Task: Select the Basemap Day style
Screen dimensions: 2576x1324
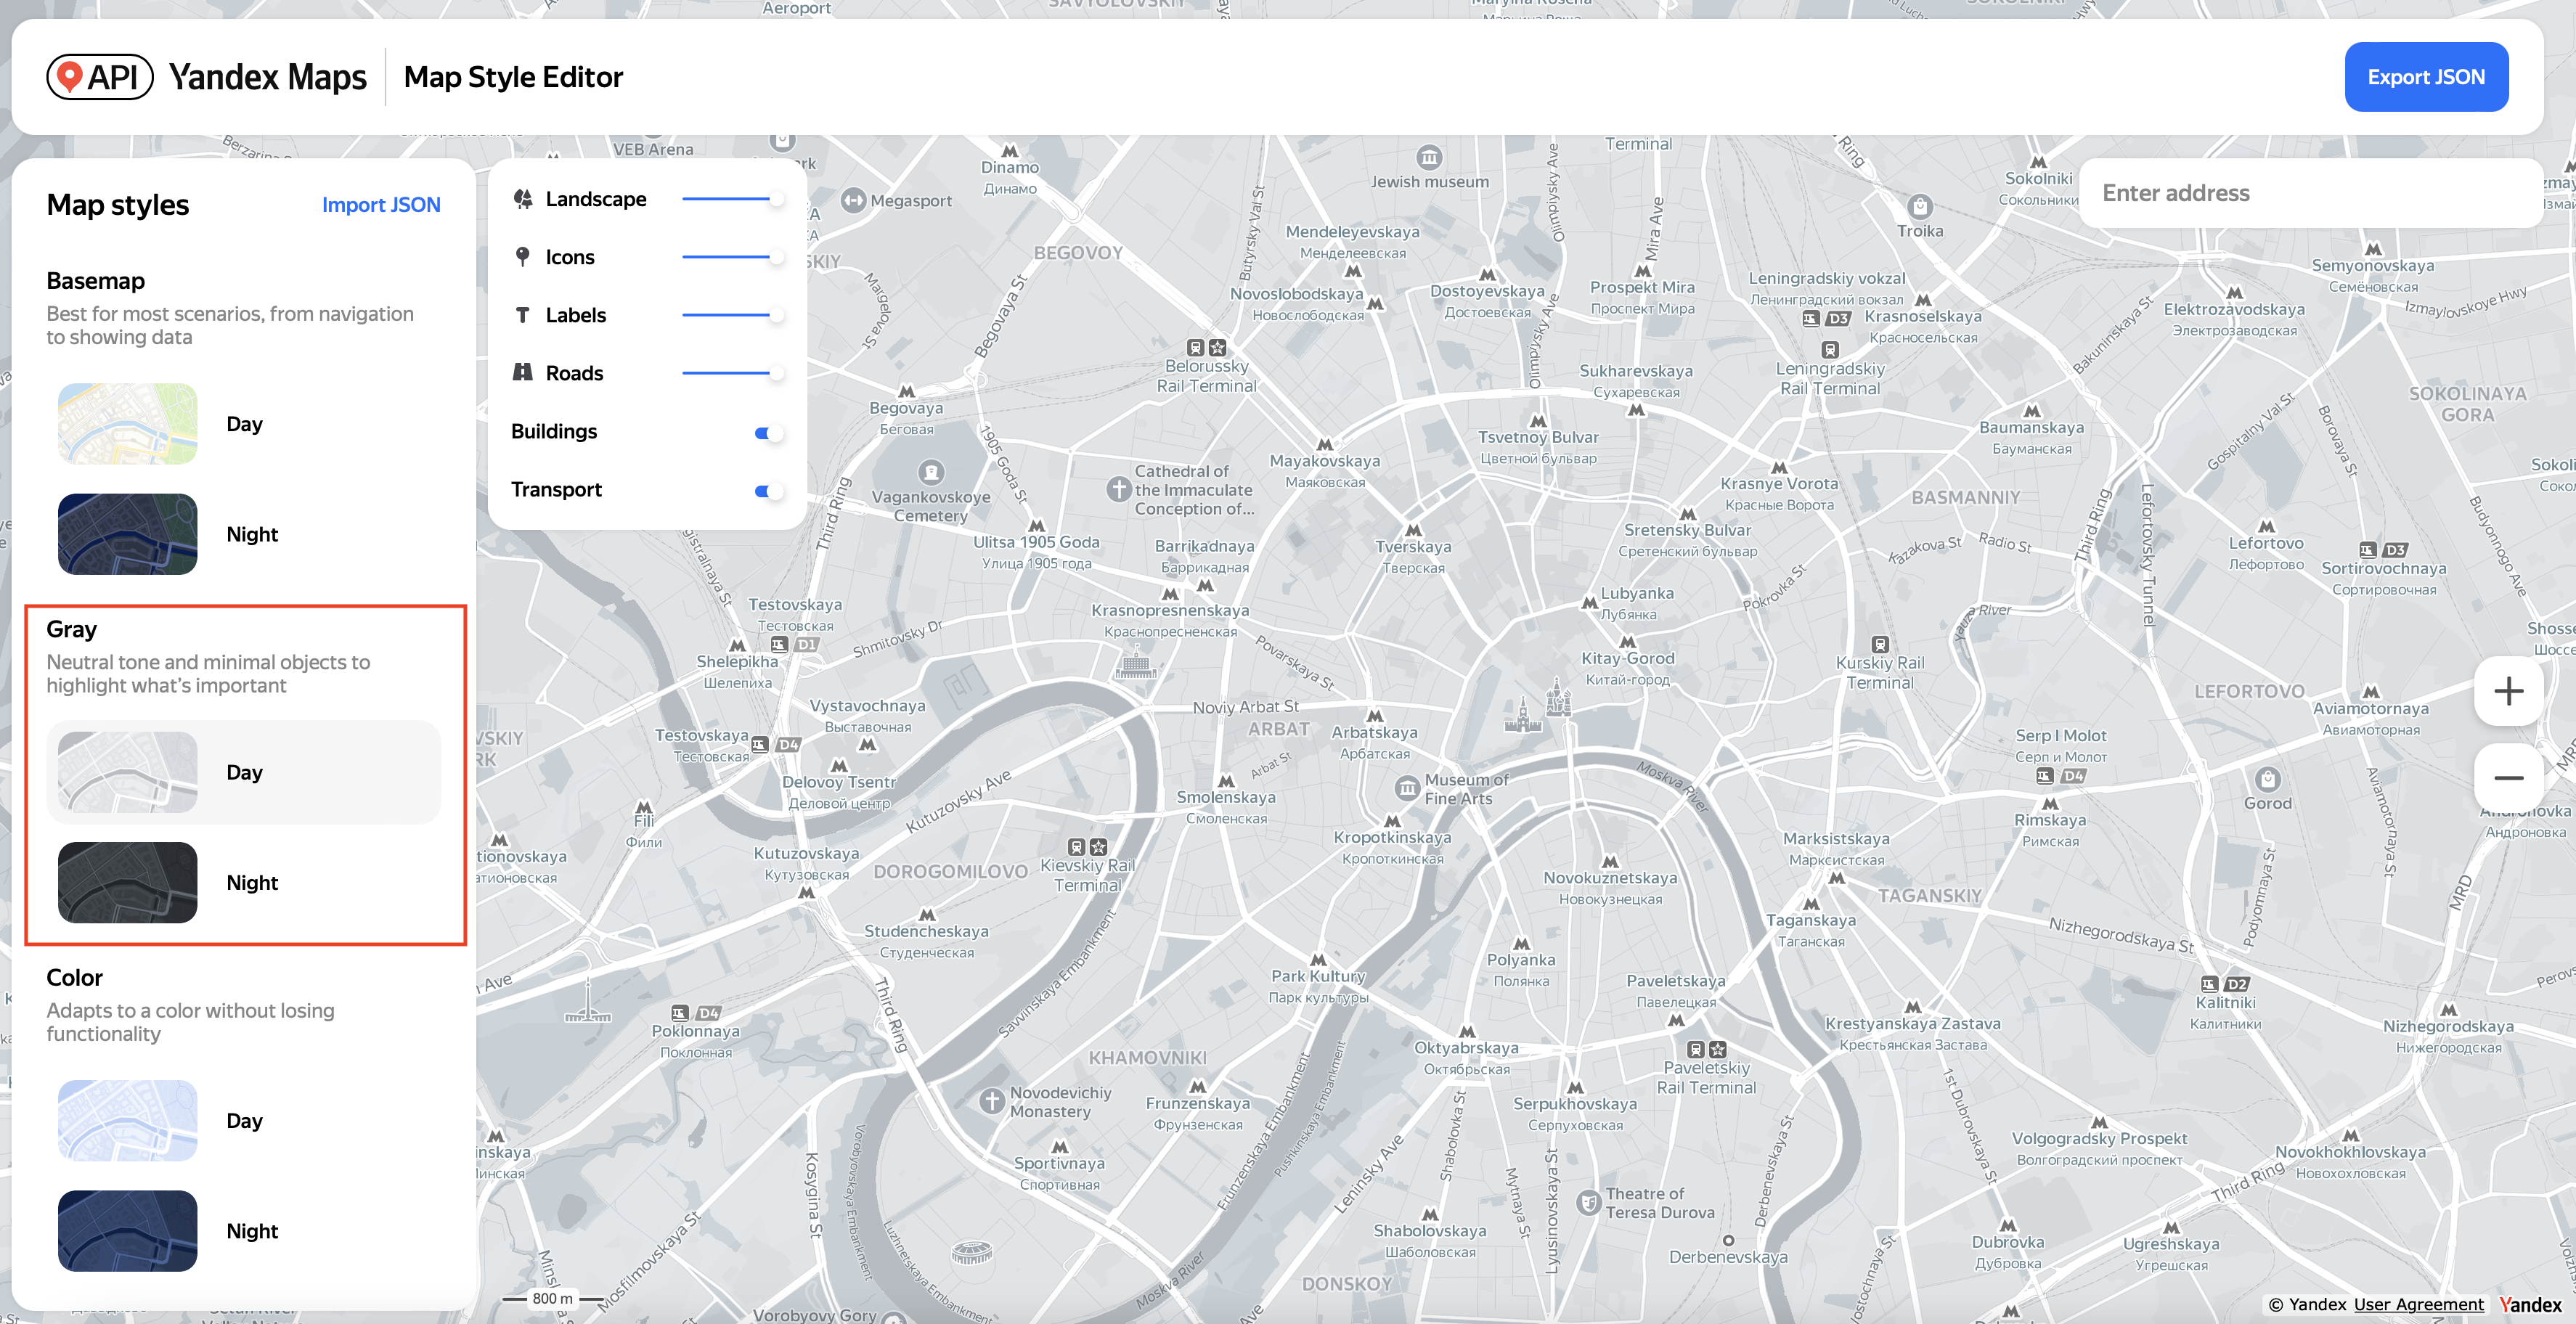Action: click(x=243, y=423)
